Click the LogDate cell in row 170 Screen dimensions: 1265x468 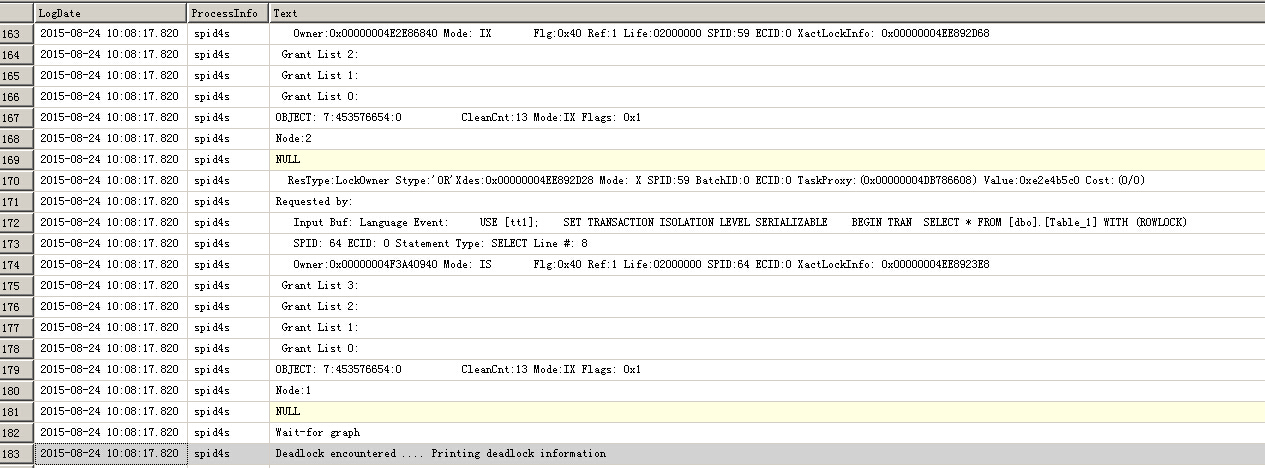click(111, 180)
